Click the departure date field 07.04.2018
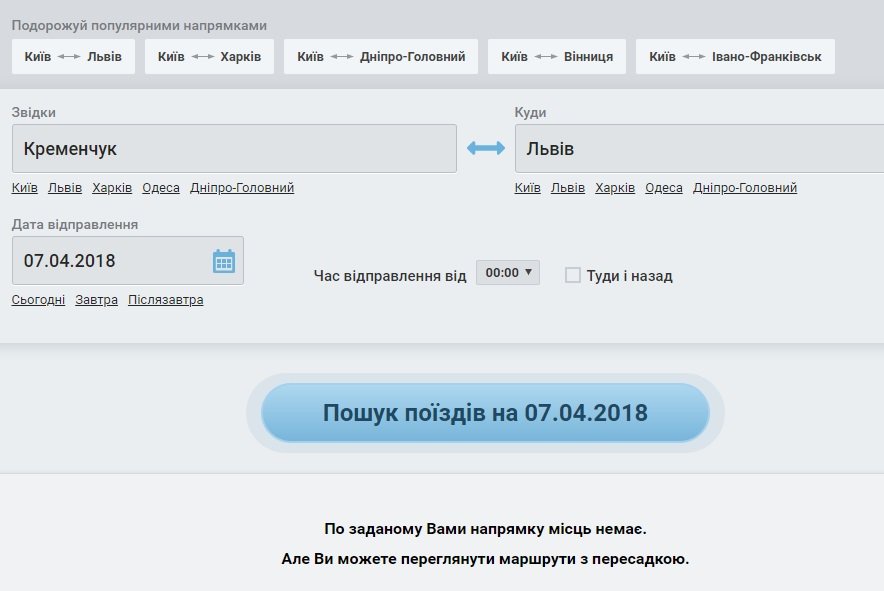 tap(110, 261)
